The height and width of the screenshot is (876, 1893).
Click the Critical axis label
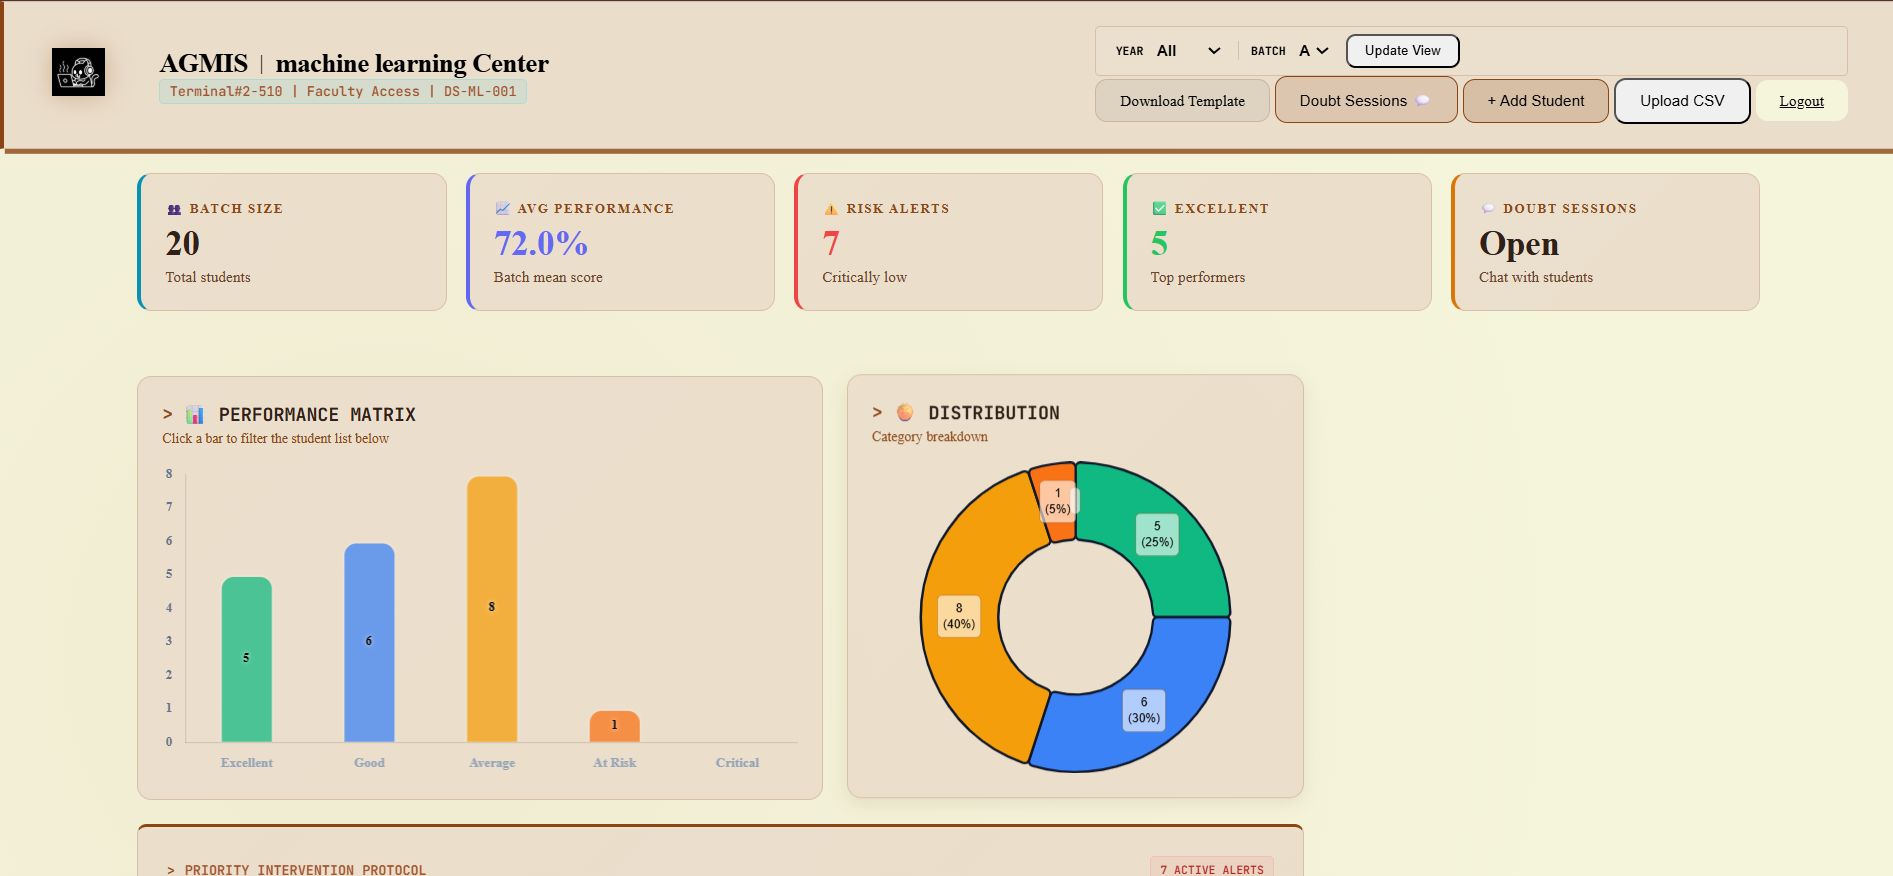[x=737, y=762]
